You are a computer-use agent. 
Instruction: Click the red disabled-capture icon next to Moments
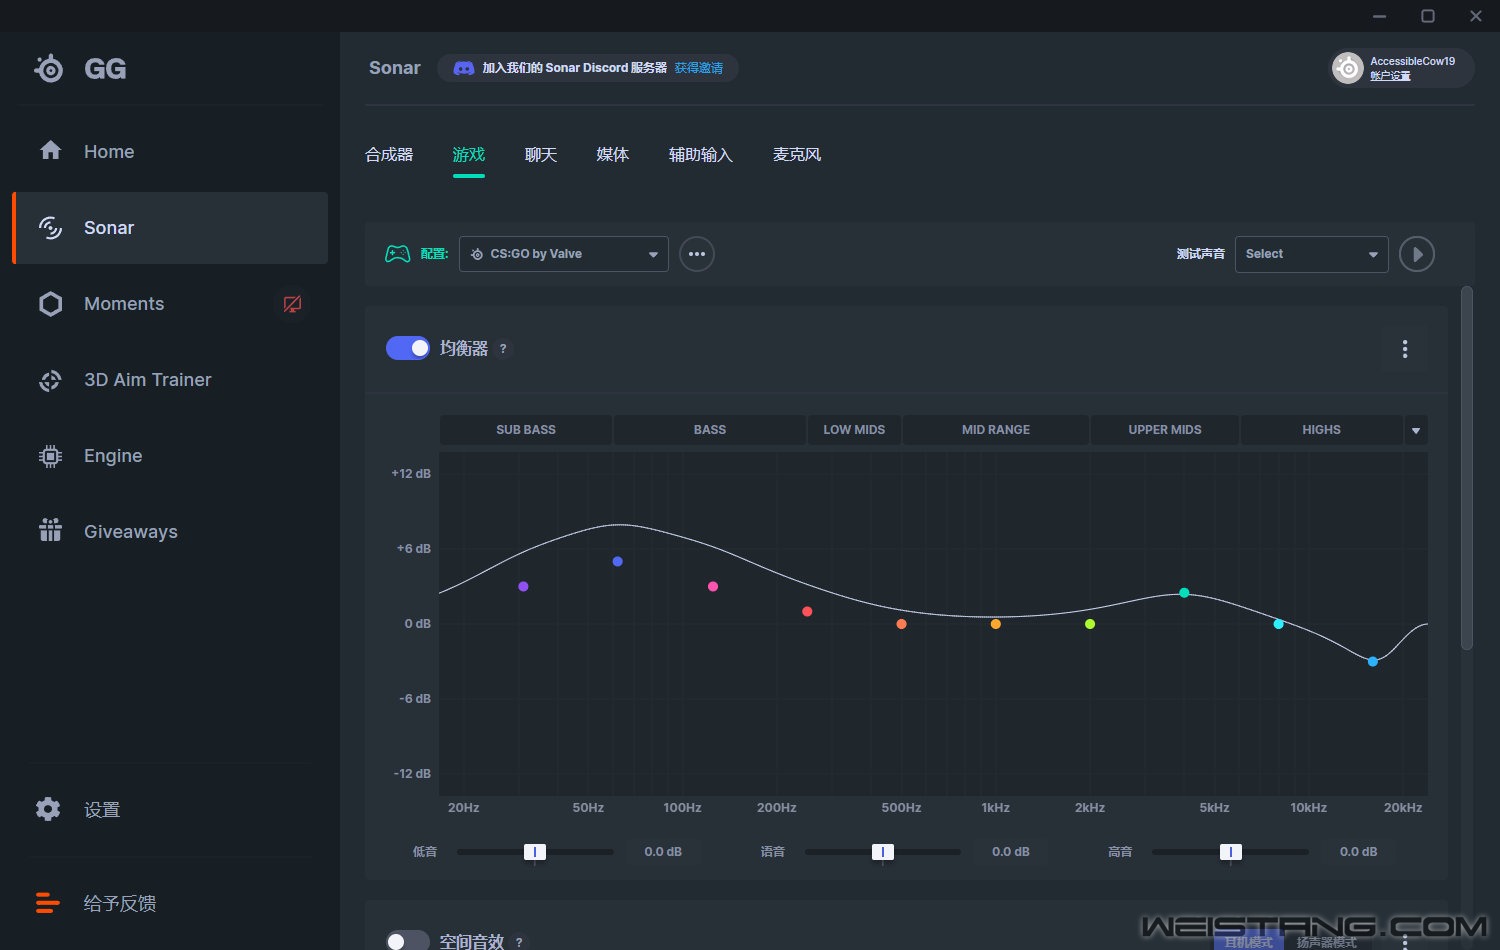(x=292, y=304)
